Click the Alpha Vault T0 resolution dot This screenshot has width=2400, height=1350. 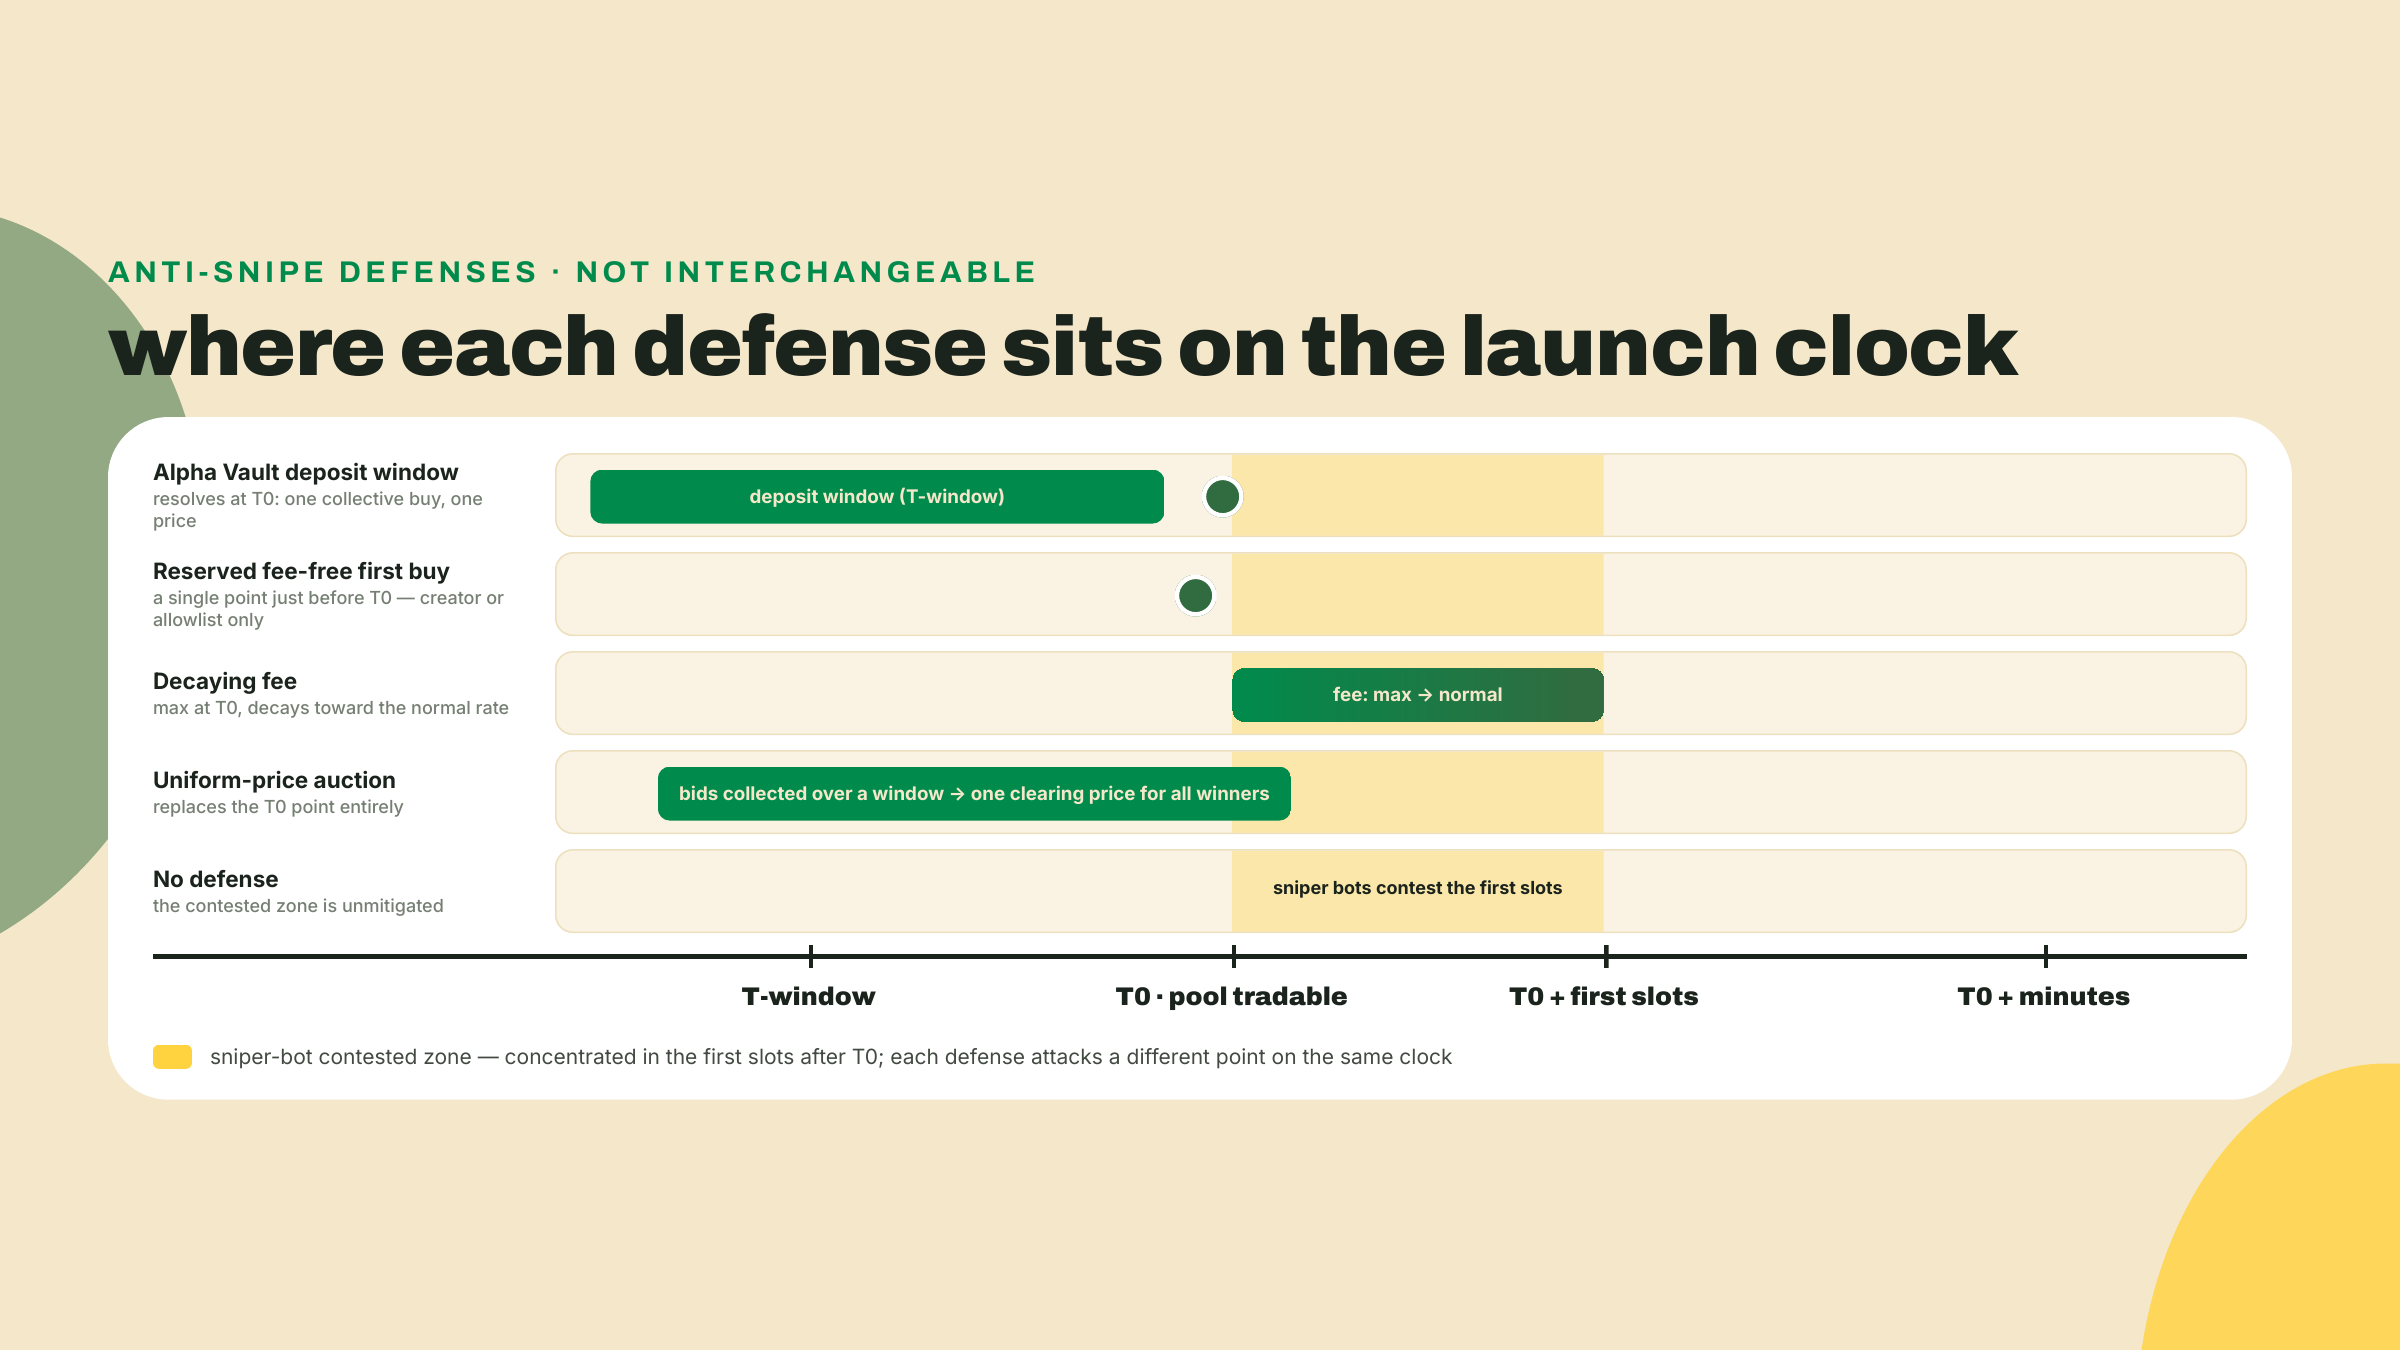point(1222,497)
